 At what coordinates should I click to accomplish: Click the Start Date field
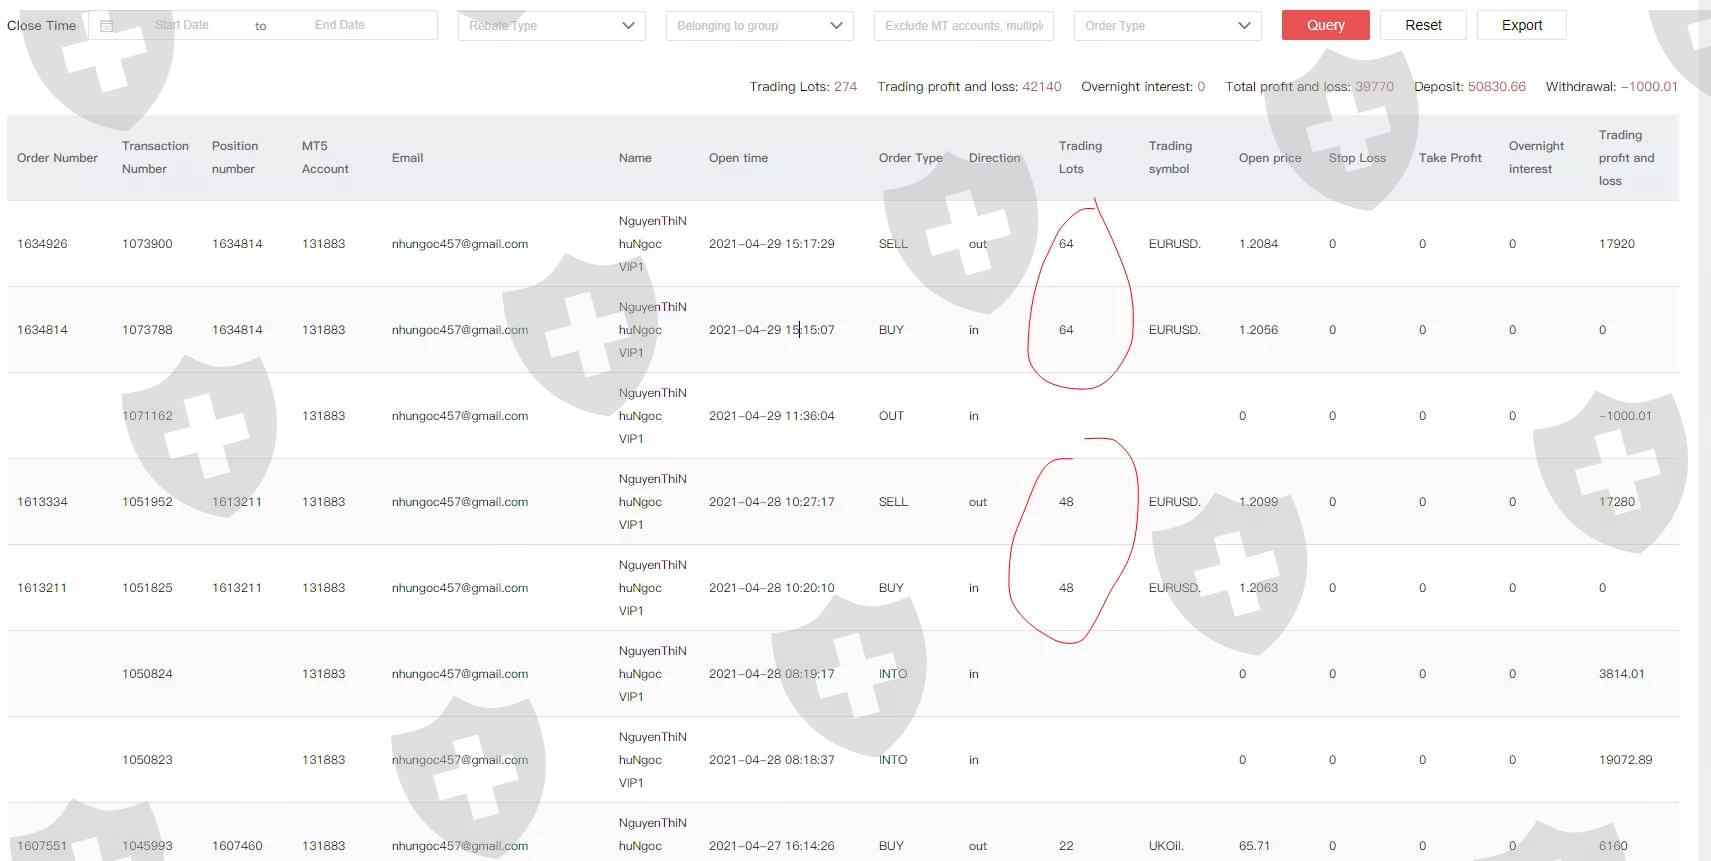(x=182, y=25)
